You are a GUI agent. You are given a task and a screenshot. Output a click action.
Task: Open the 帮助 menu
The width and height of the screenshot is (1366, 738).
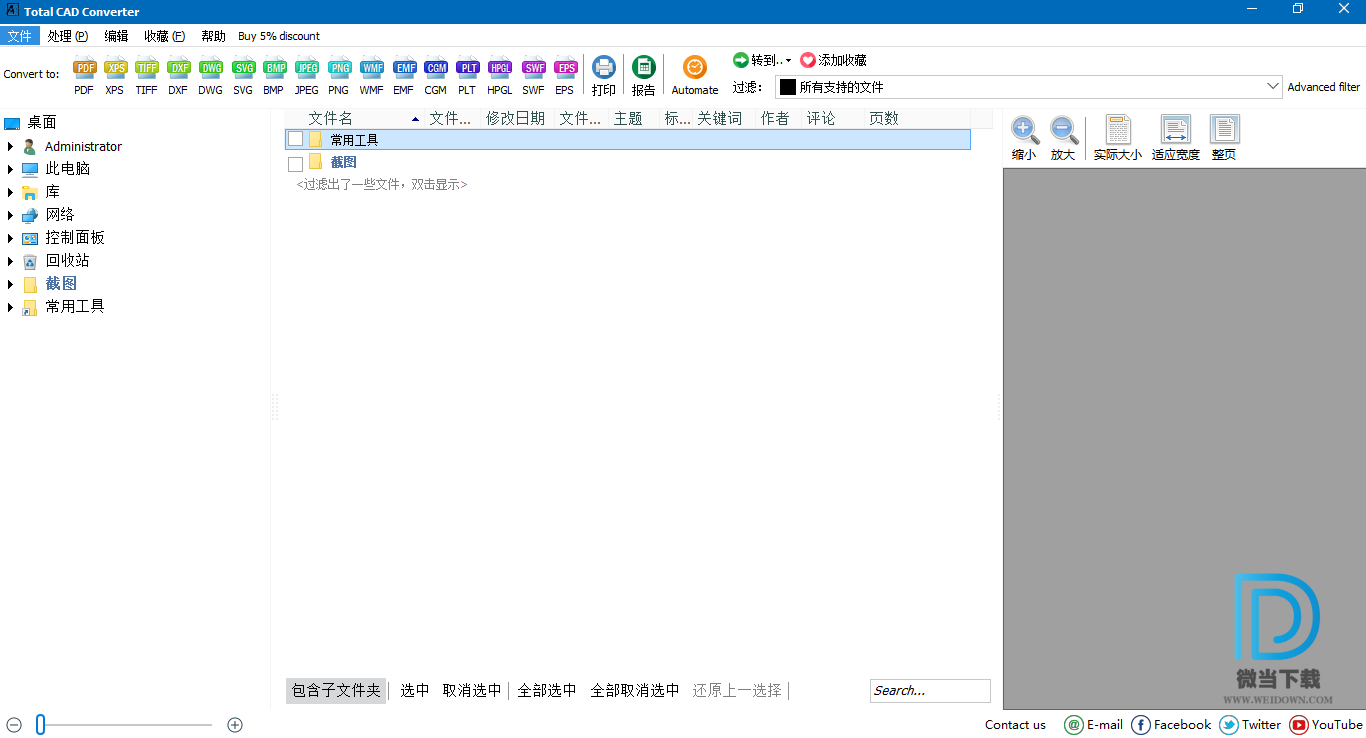213,36
